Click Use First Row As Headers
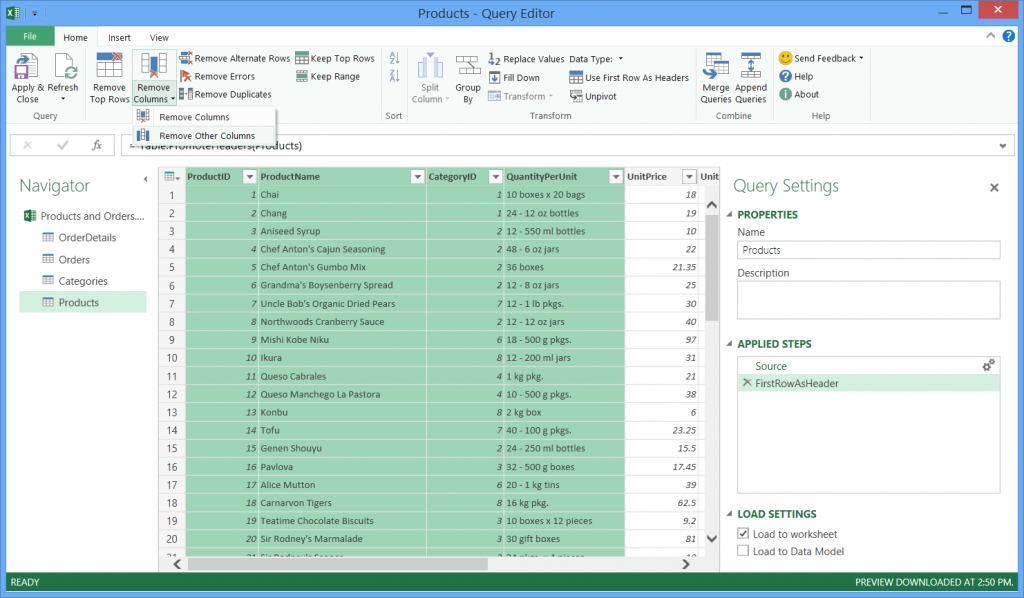 tap(629, 78)
